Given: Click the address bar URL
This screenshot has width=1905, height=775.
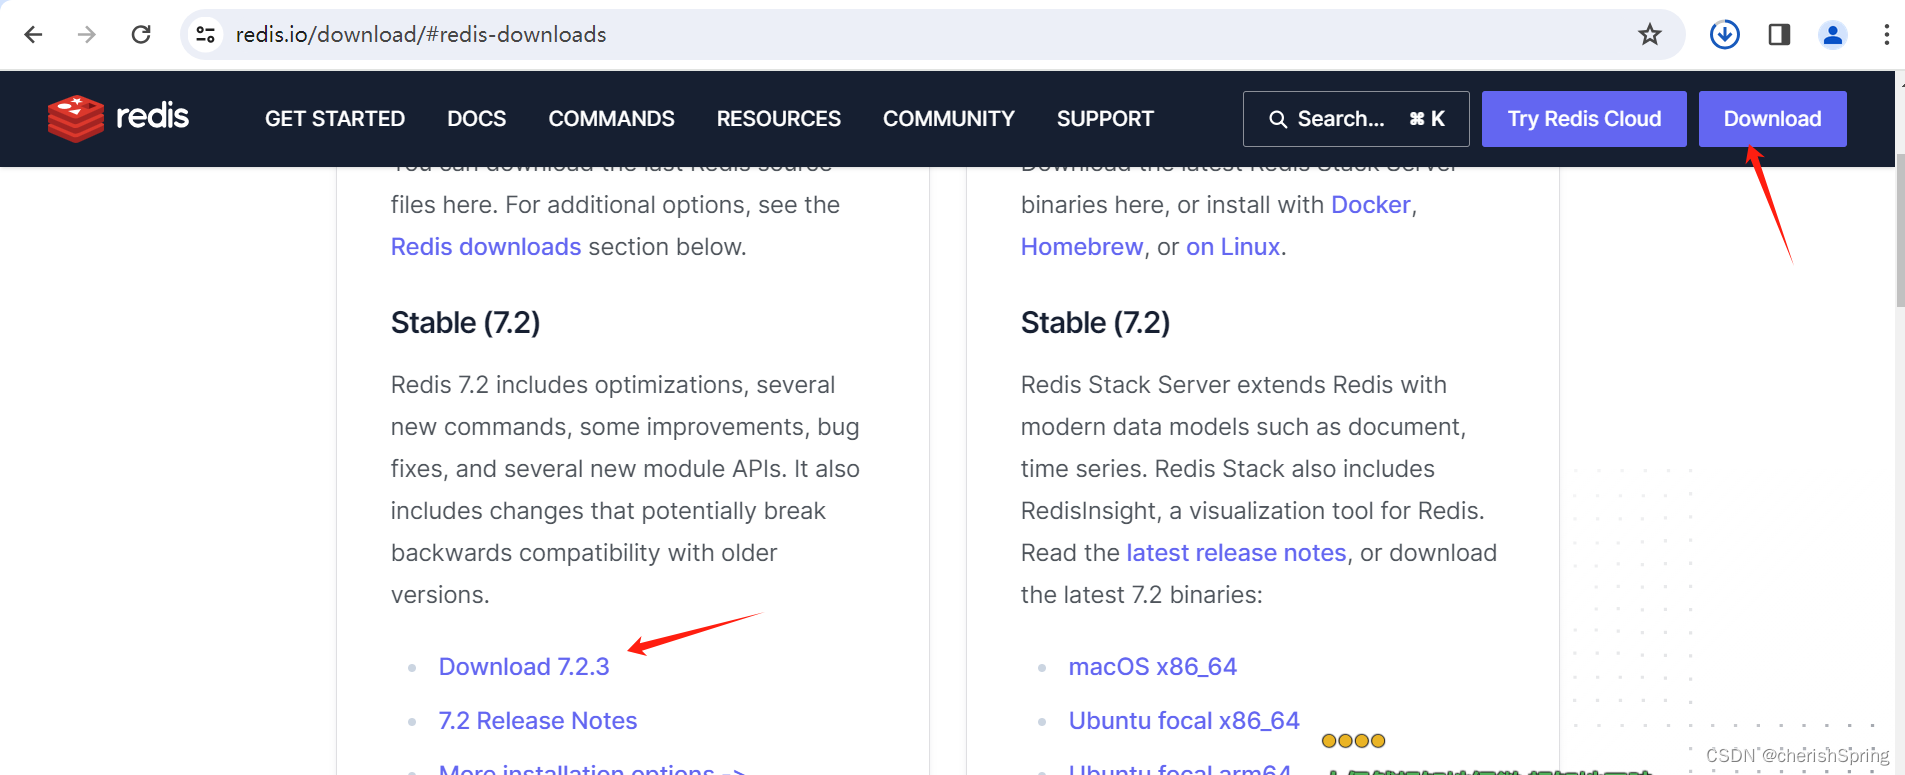Looking at the screenshot, I should tap(421, 35).
